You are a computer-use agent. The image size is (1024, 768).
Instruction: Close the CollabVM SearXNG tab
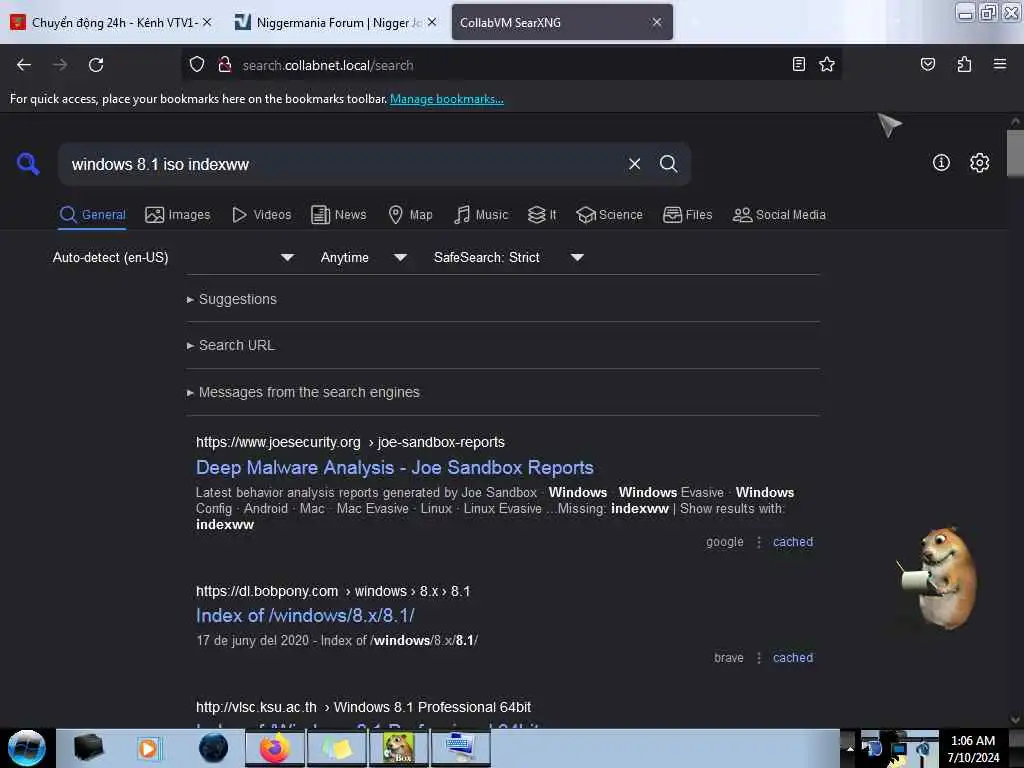click(x=656, y=22)
